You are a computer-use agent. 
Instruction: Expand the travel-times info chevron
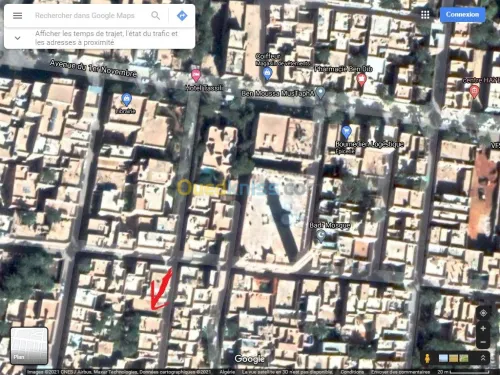pyautogui.click(x=17, y=38)
